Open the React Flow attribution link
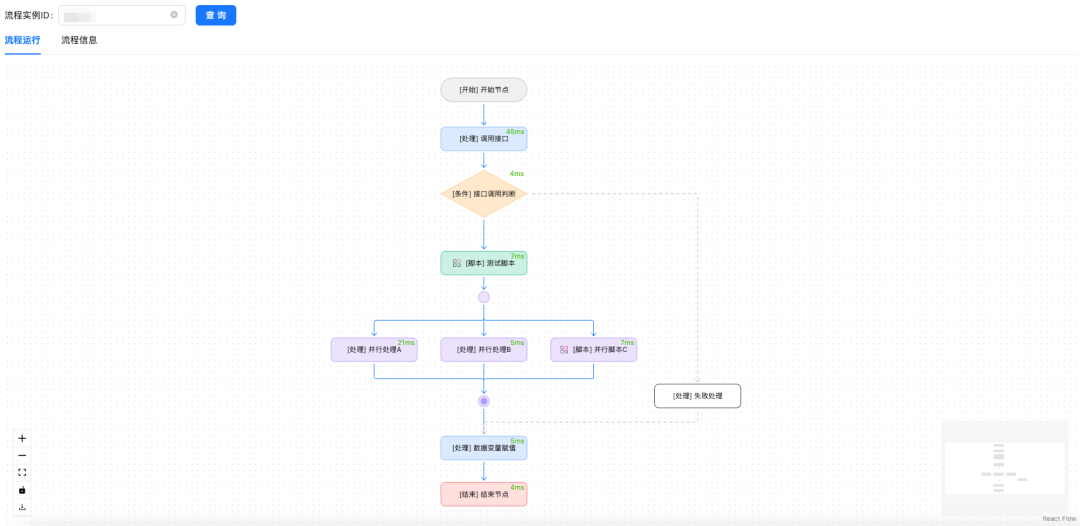 1059,518
